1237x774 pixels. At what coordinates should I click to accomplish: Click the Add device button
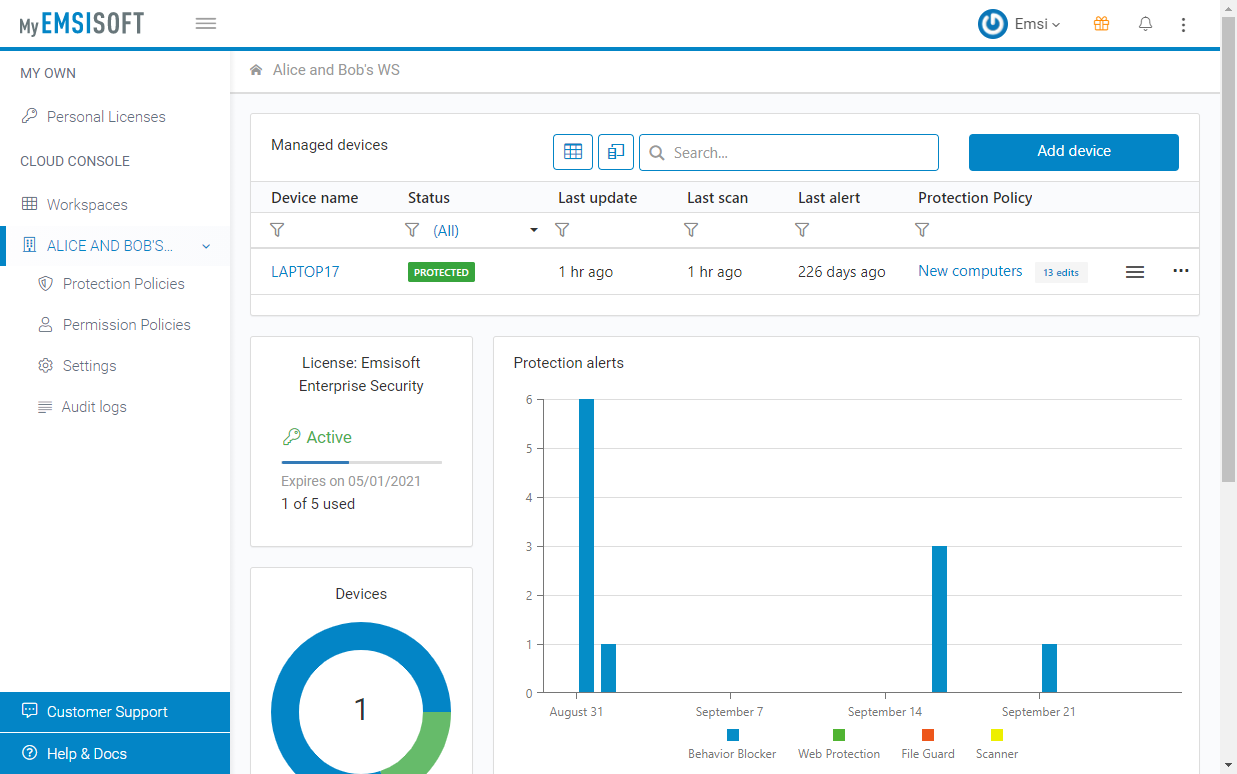(1074, 152)
